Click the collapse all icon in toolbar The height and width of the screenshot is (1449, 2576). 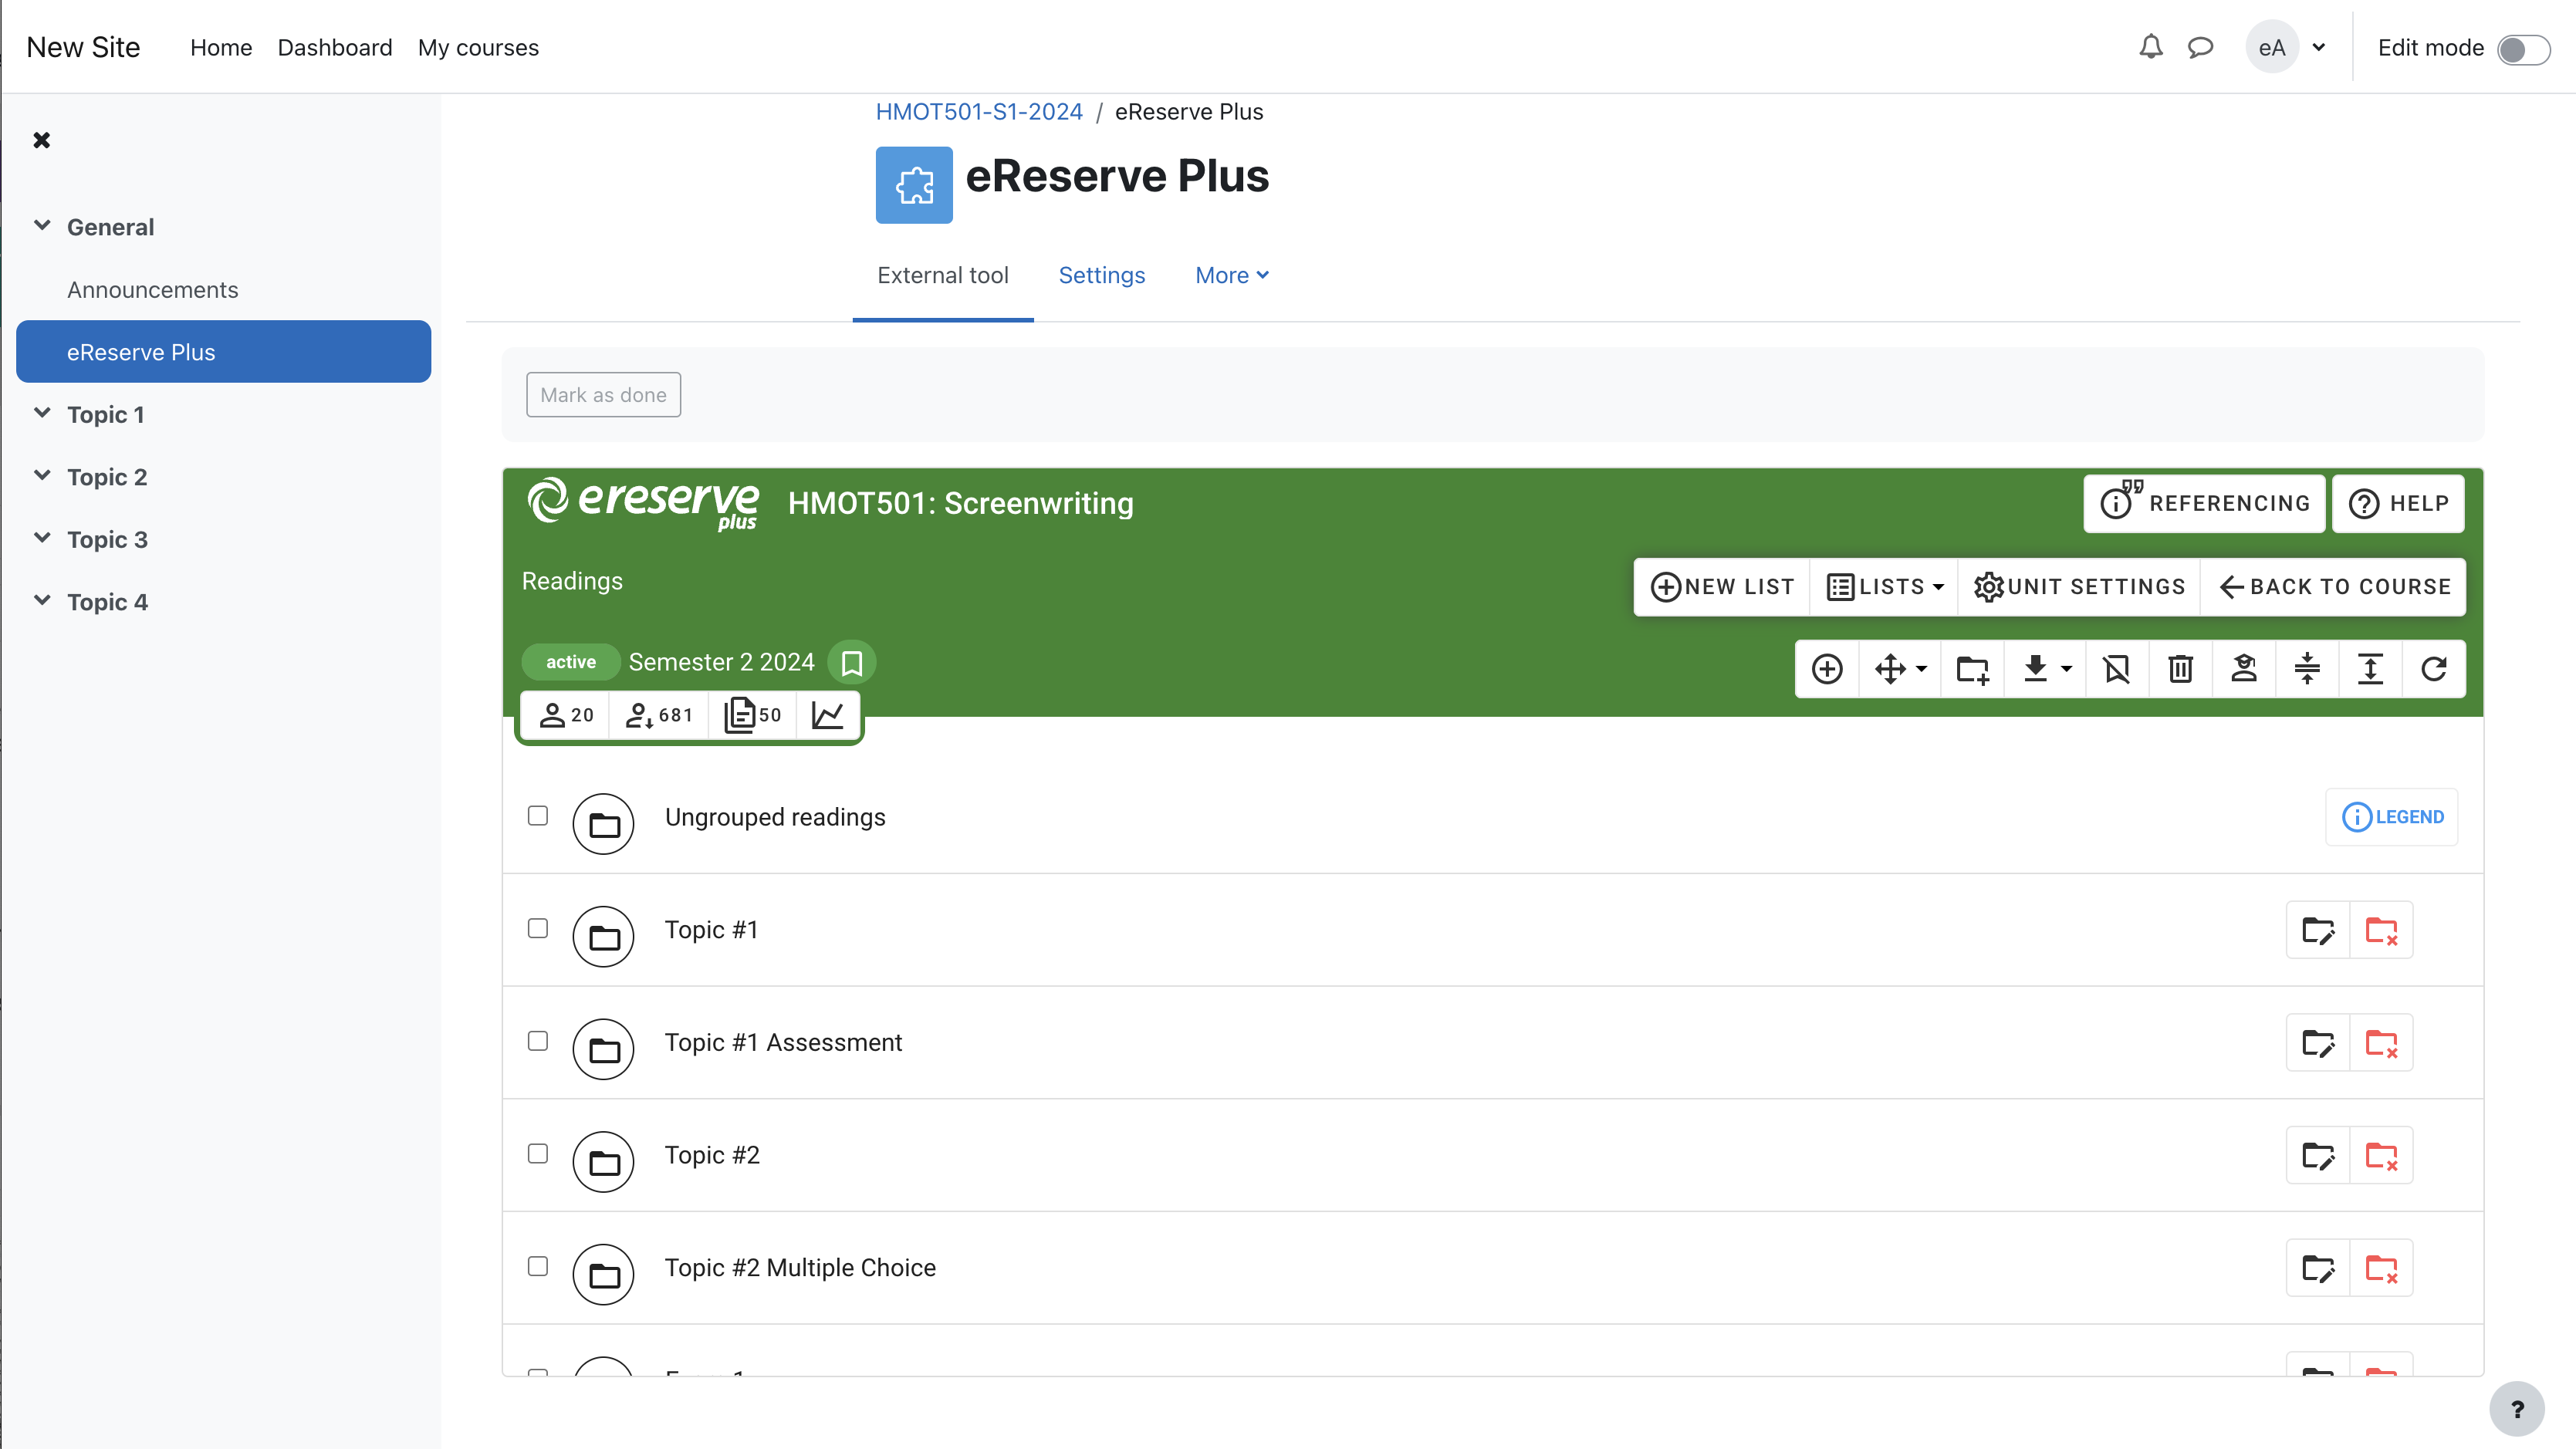[2307, 668]
